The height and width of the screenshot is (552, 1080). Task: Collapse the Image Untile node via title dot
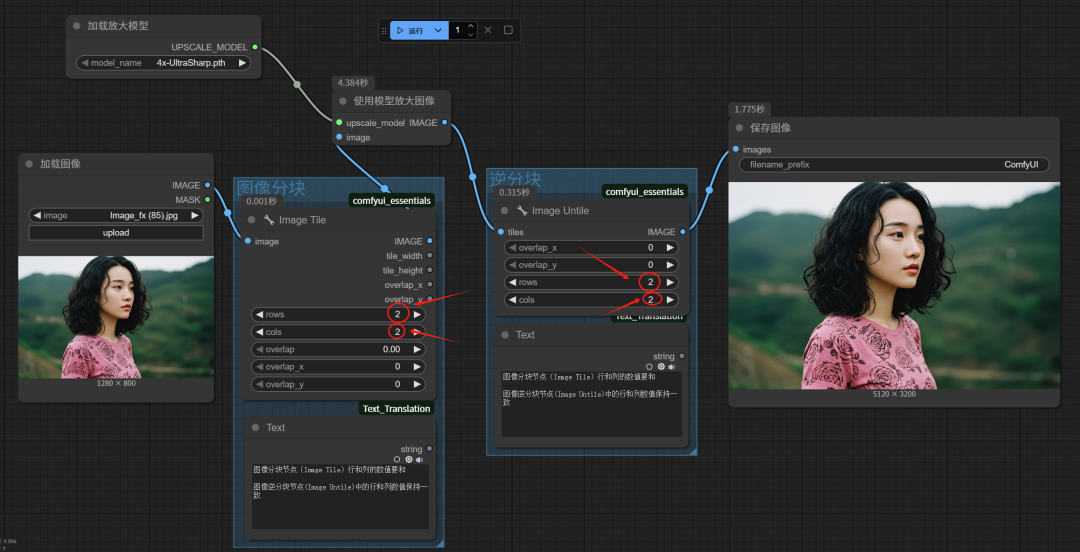coord(506,211)
